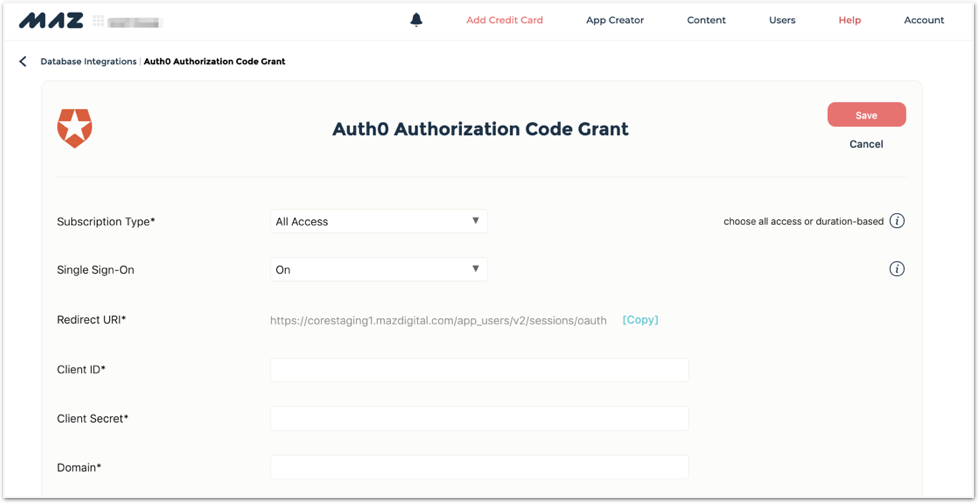Click the 'choose all access or duration-based' hint
Screen dimensions: 979x504
804,221
